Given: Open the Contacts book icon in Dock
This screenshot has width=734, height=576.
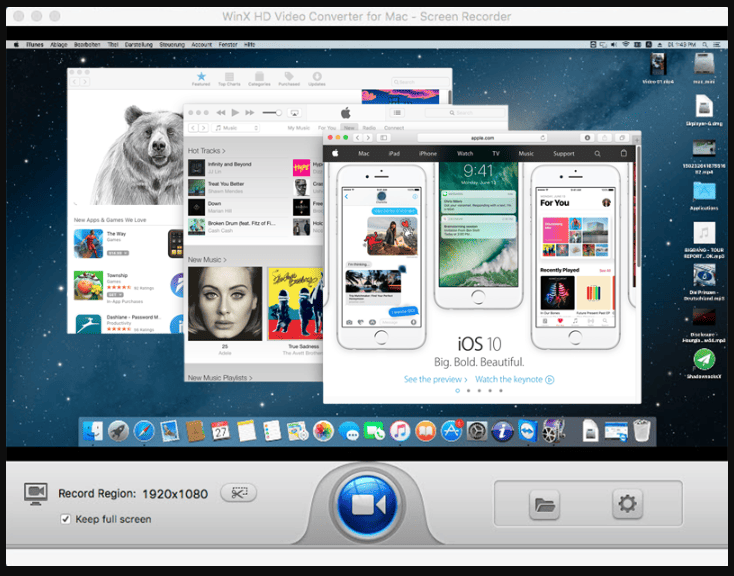Looking at the screenshot, I should point(195,431).
